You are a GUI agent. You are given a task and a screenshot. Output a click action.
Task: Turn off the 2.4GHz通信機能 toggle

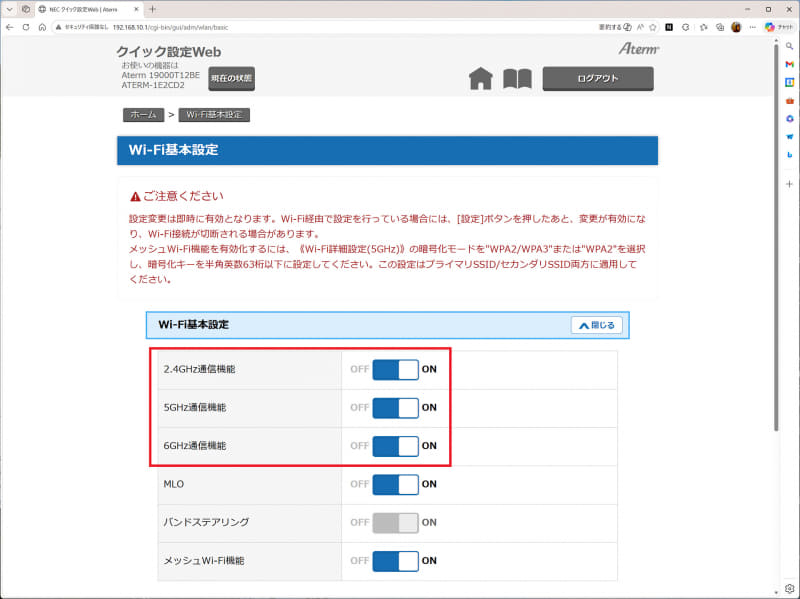tap(397, 369)
